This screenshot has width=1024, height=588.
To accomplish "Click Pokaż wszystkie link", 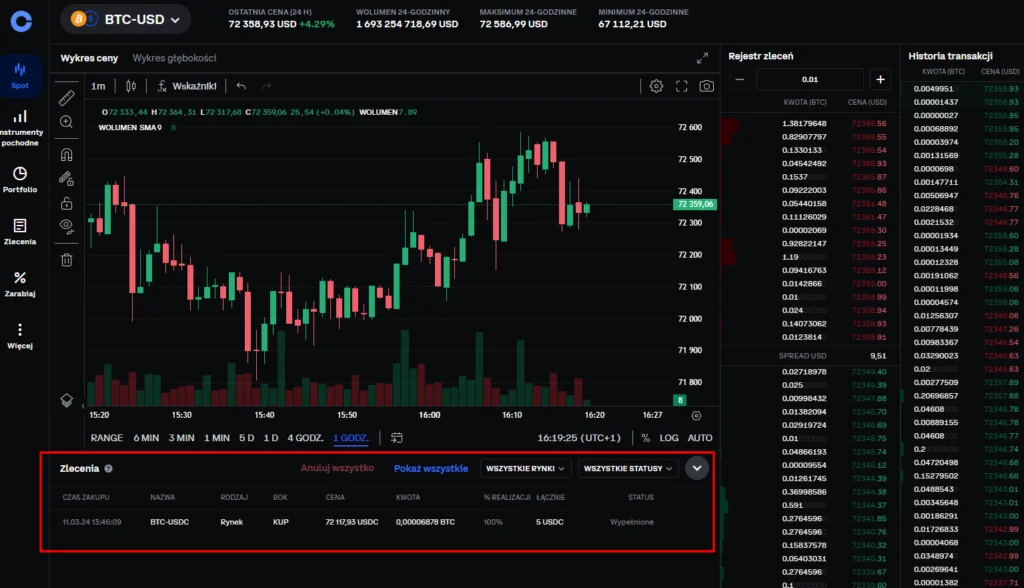I will click(x=431, y=468).
